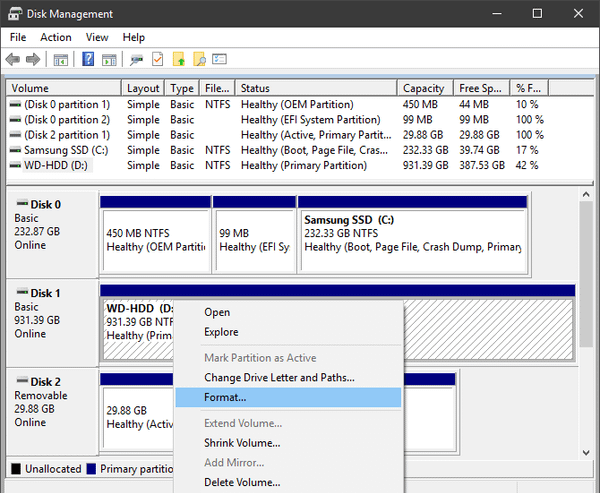Click Change Drive Letter and Paths...
Image resolution: width=600 pixels, height=493 pixels.
point(279,378)
